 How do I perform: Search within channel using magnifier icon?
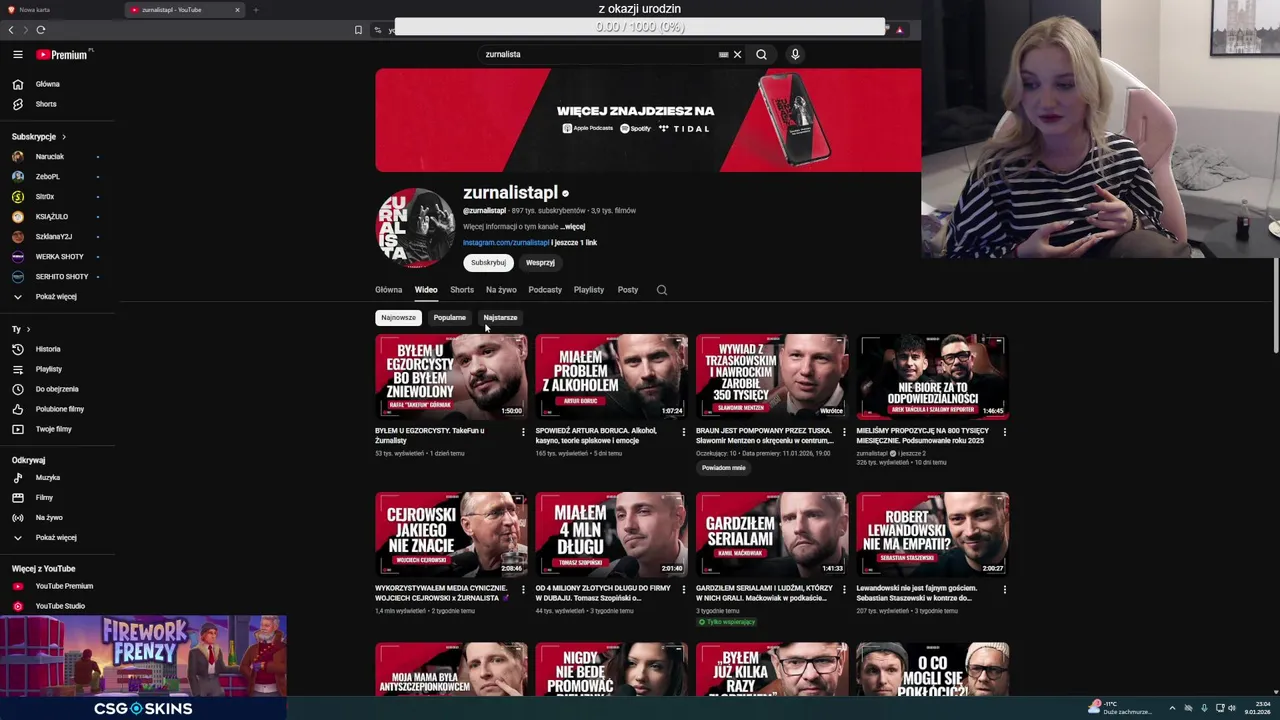pos(662,290)
